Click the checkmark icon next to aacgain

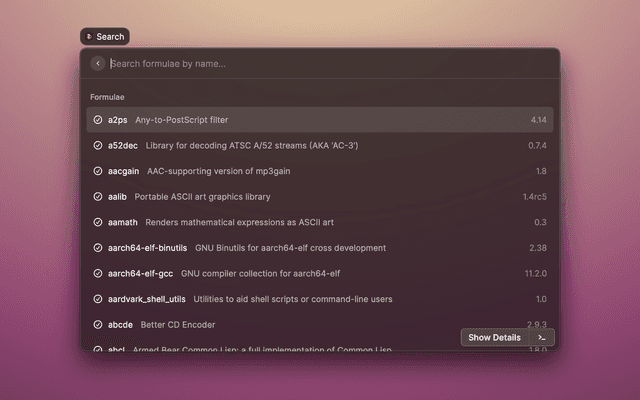pyautogui.click(x=98, y=171)
